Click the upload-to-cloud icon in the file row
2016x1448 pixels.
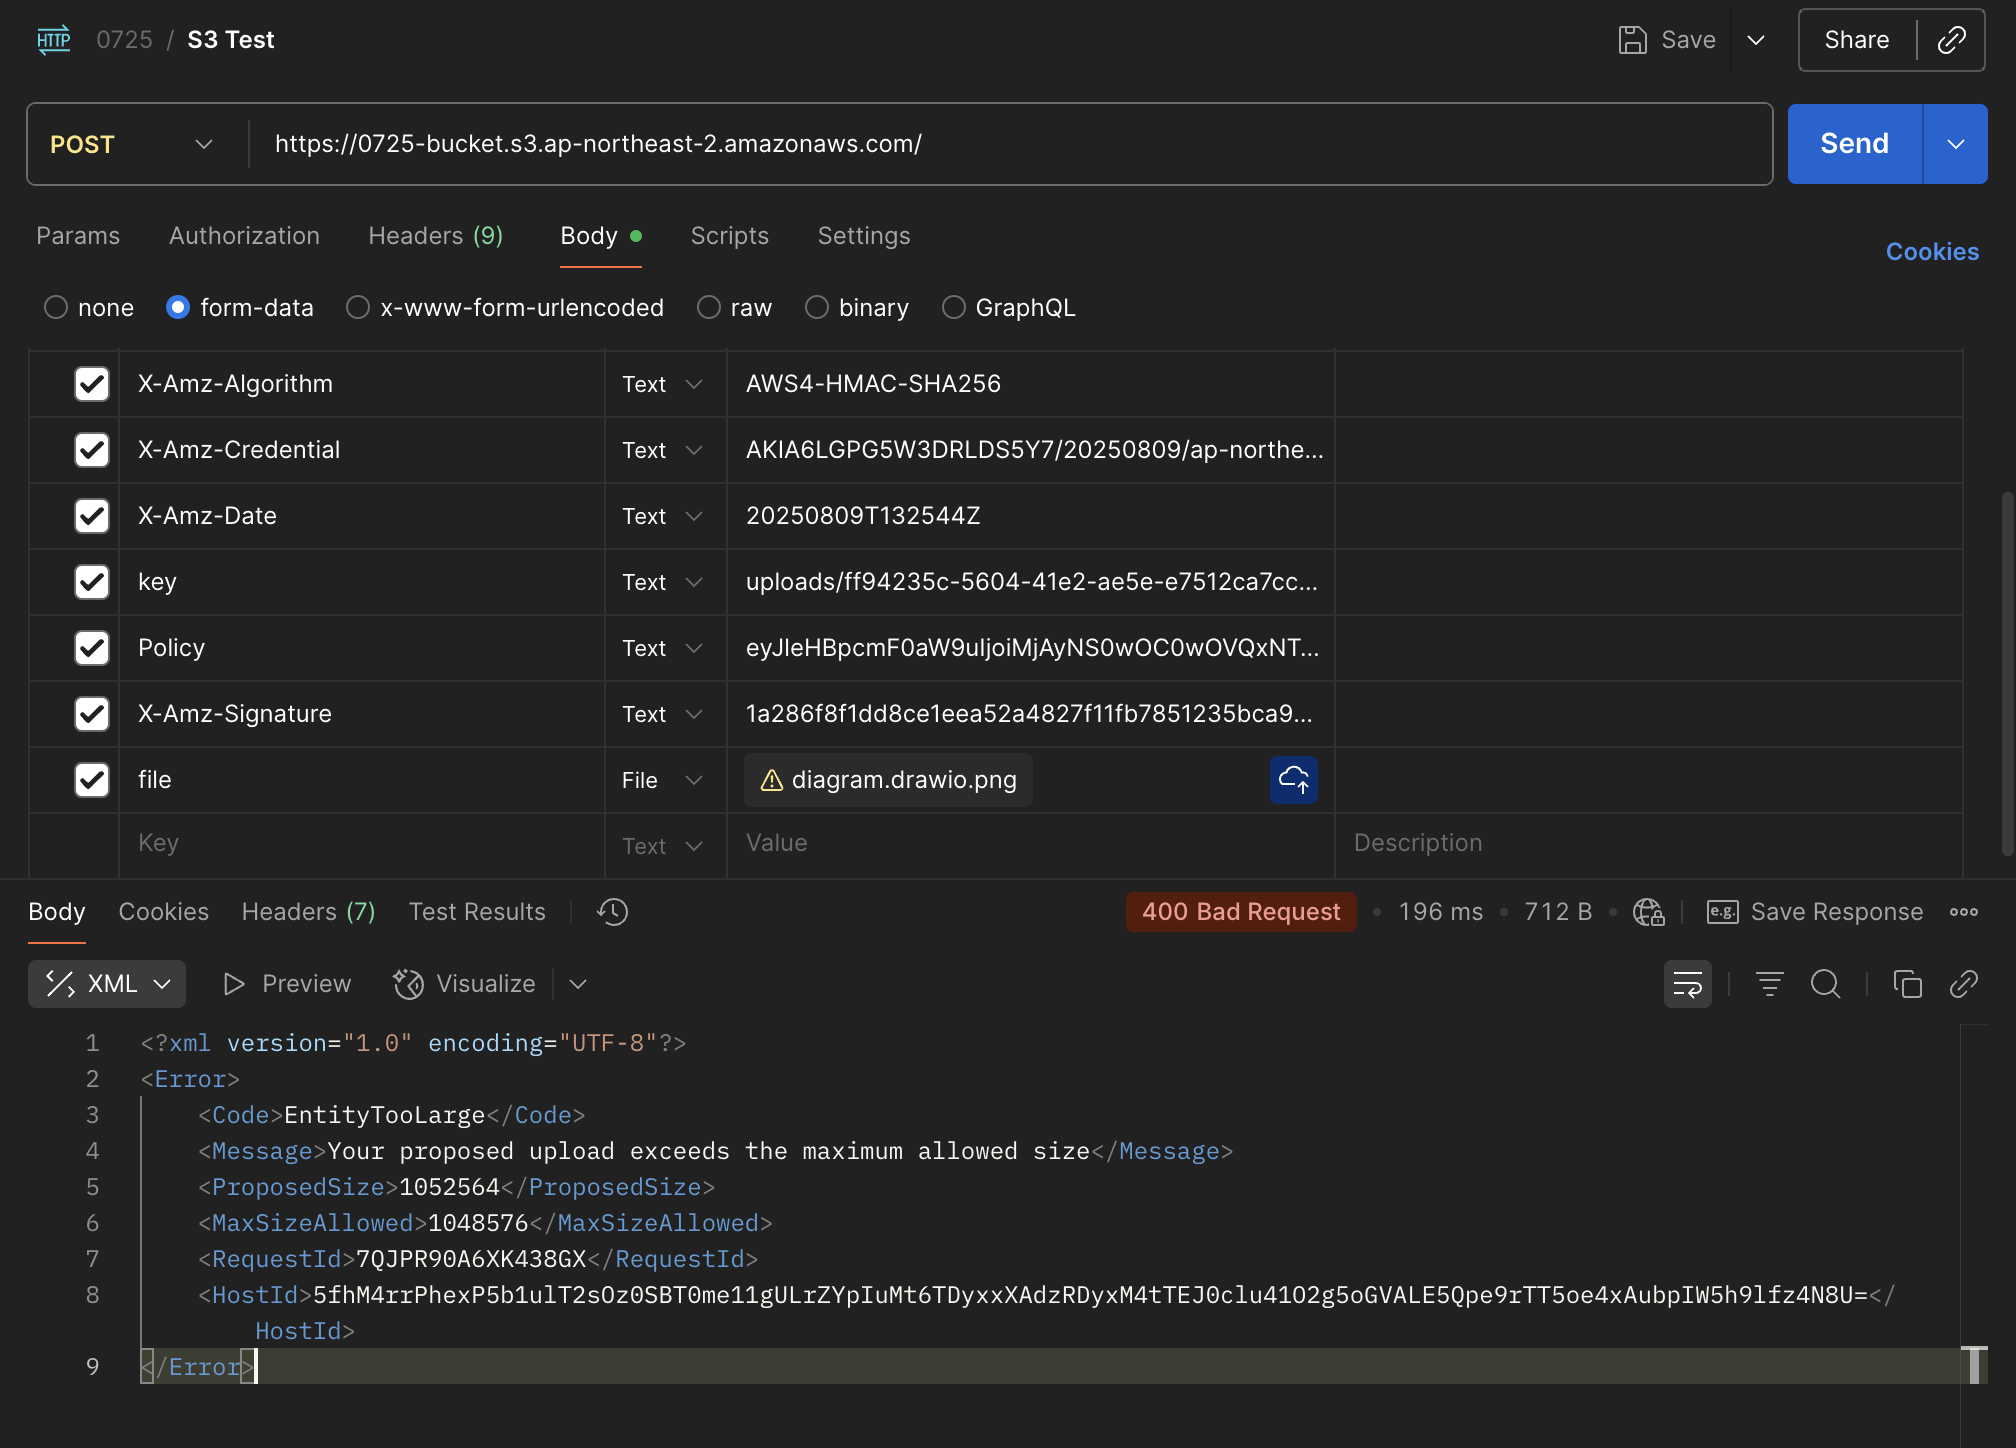coord(1293,780)
